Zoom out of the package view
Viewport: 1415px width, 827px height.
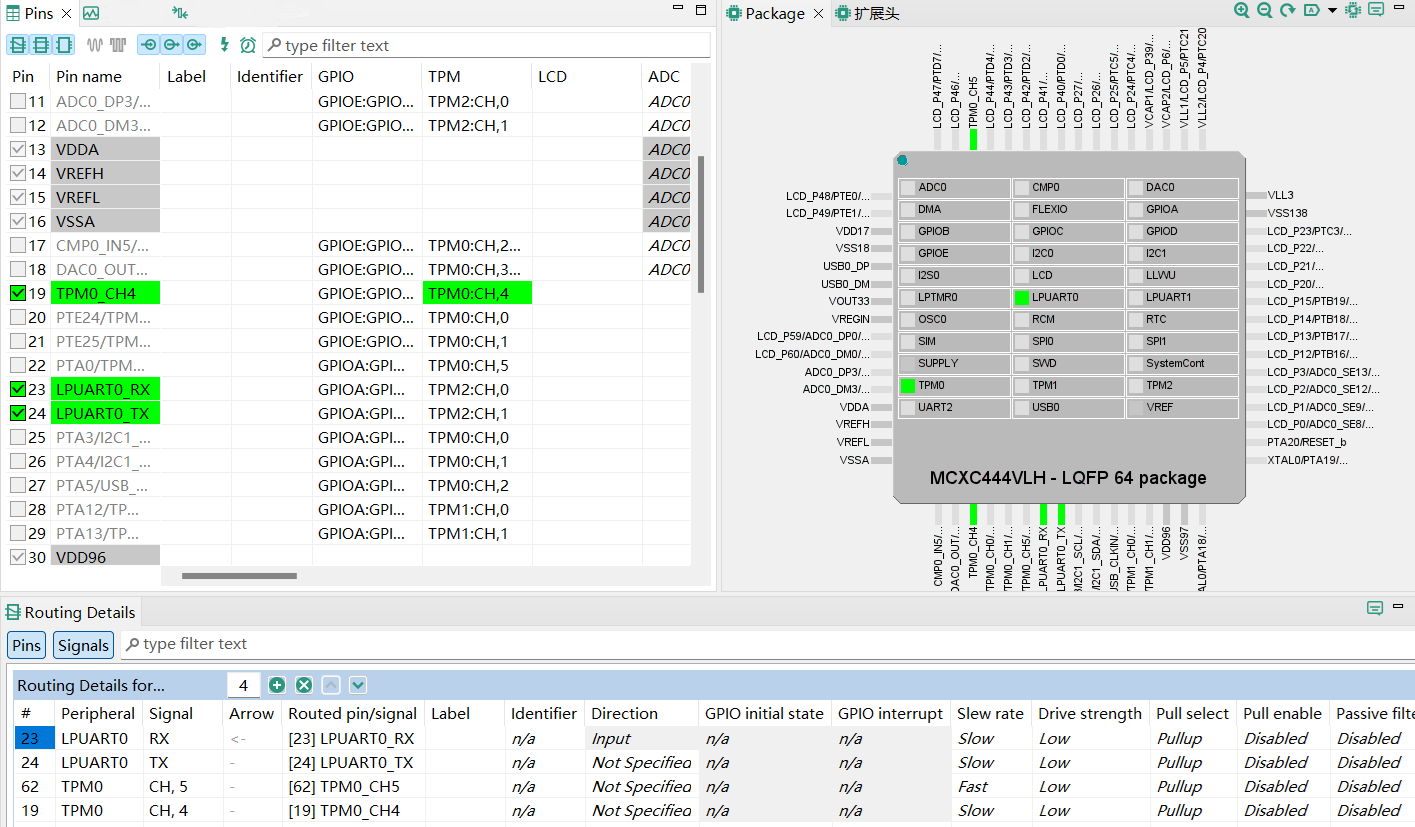pyautogui.click(x=1264, y=11)
